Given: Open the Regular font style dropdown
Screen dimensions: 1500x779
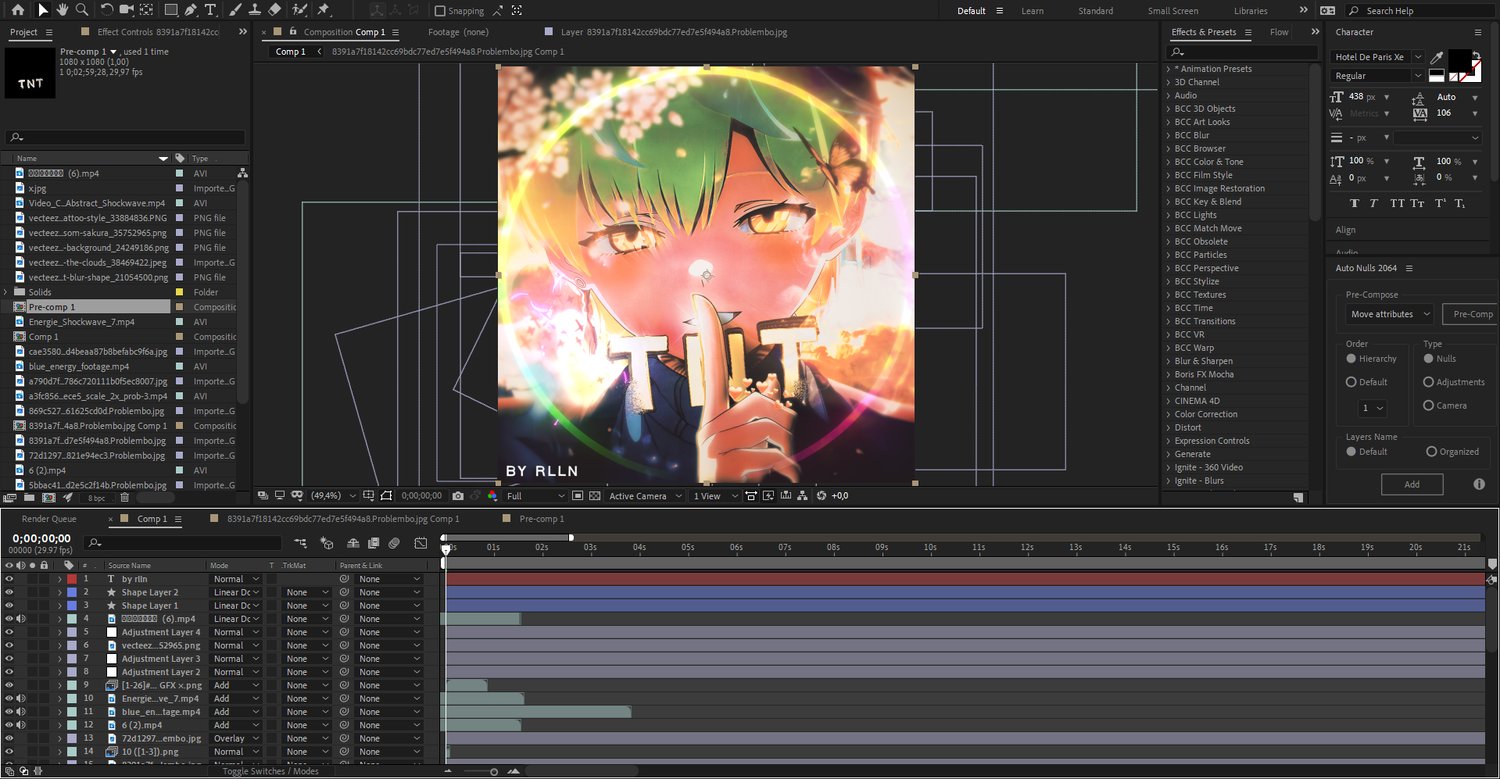Looking at the screenshot, I should [x=1377, y=76].
